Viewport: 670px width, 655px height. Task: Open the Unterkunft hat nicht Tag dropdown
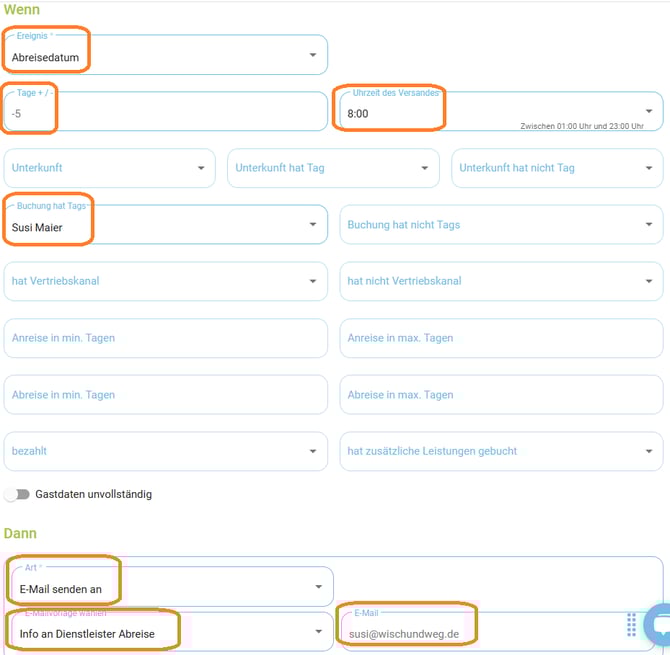click(556, 168)
